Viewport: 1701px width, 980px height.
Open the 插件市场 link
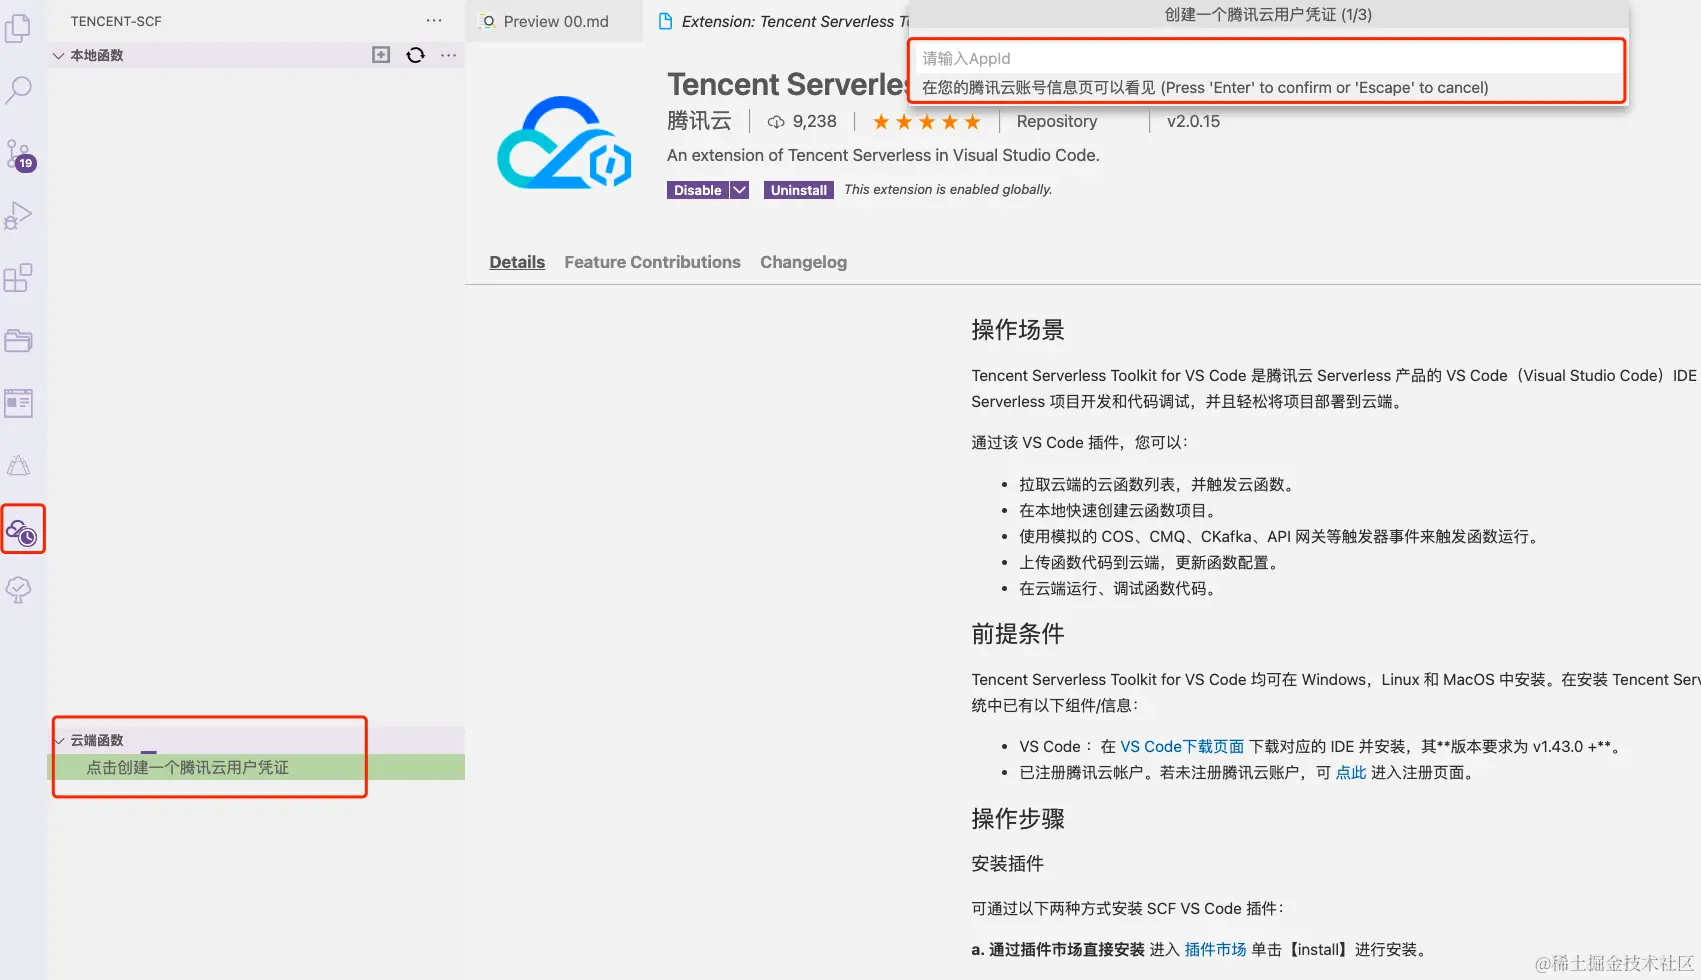(x=1215, y=950)
